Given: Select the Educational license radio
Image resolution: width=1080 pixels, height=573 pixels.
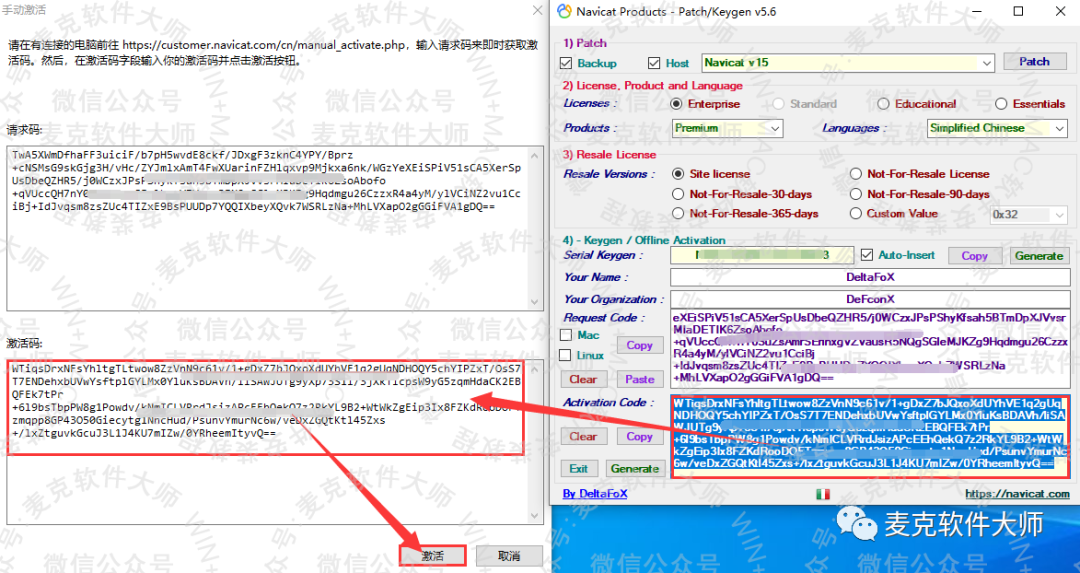Looking at the screenshot, I should point(883,104).
